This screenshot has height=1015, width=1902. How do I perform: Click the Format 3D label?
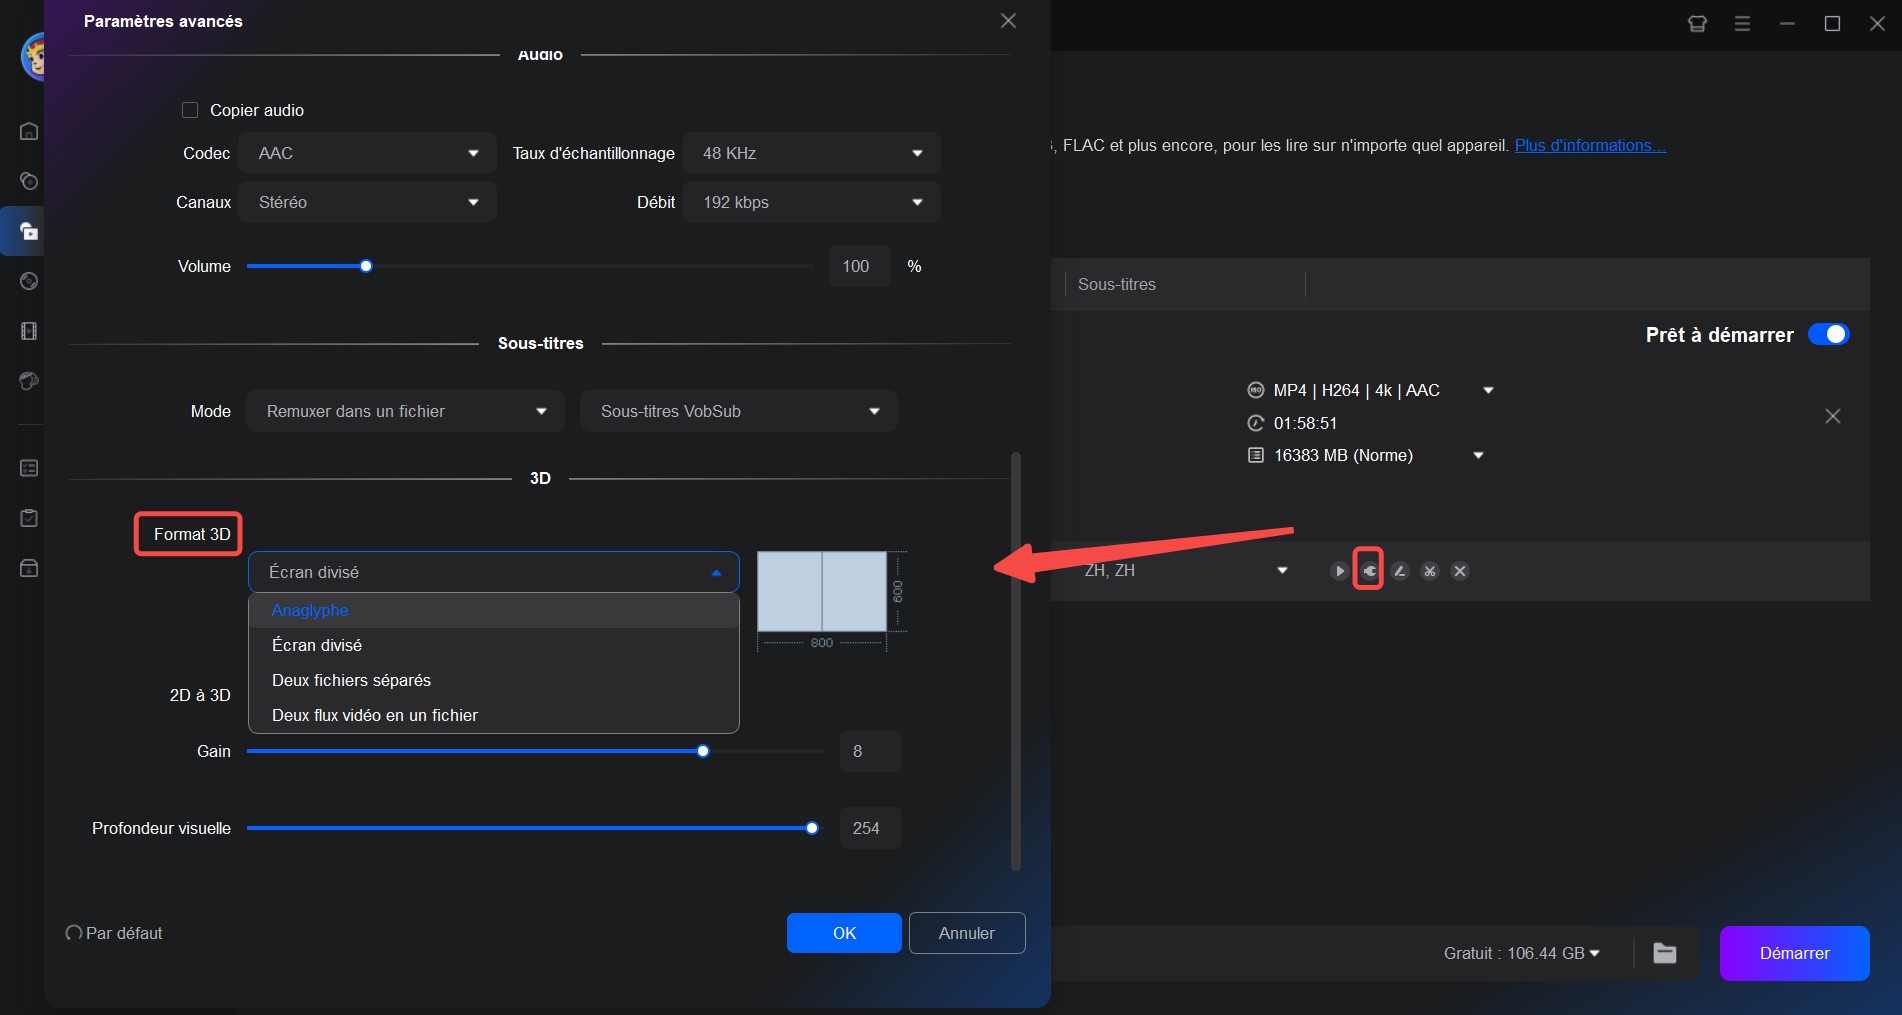tap(192, 534)
